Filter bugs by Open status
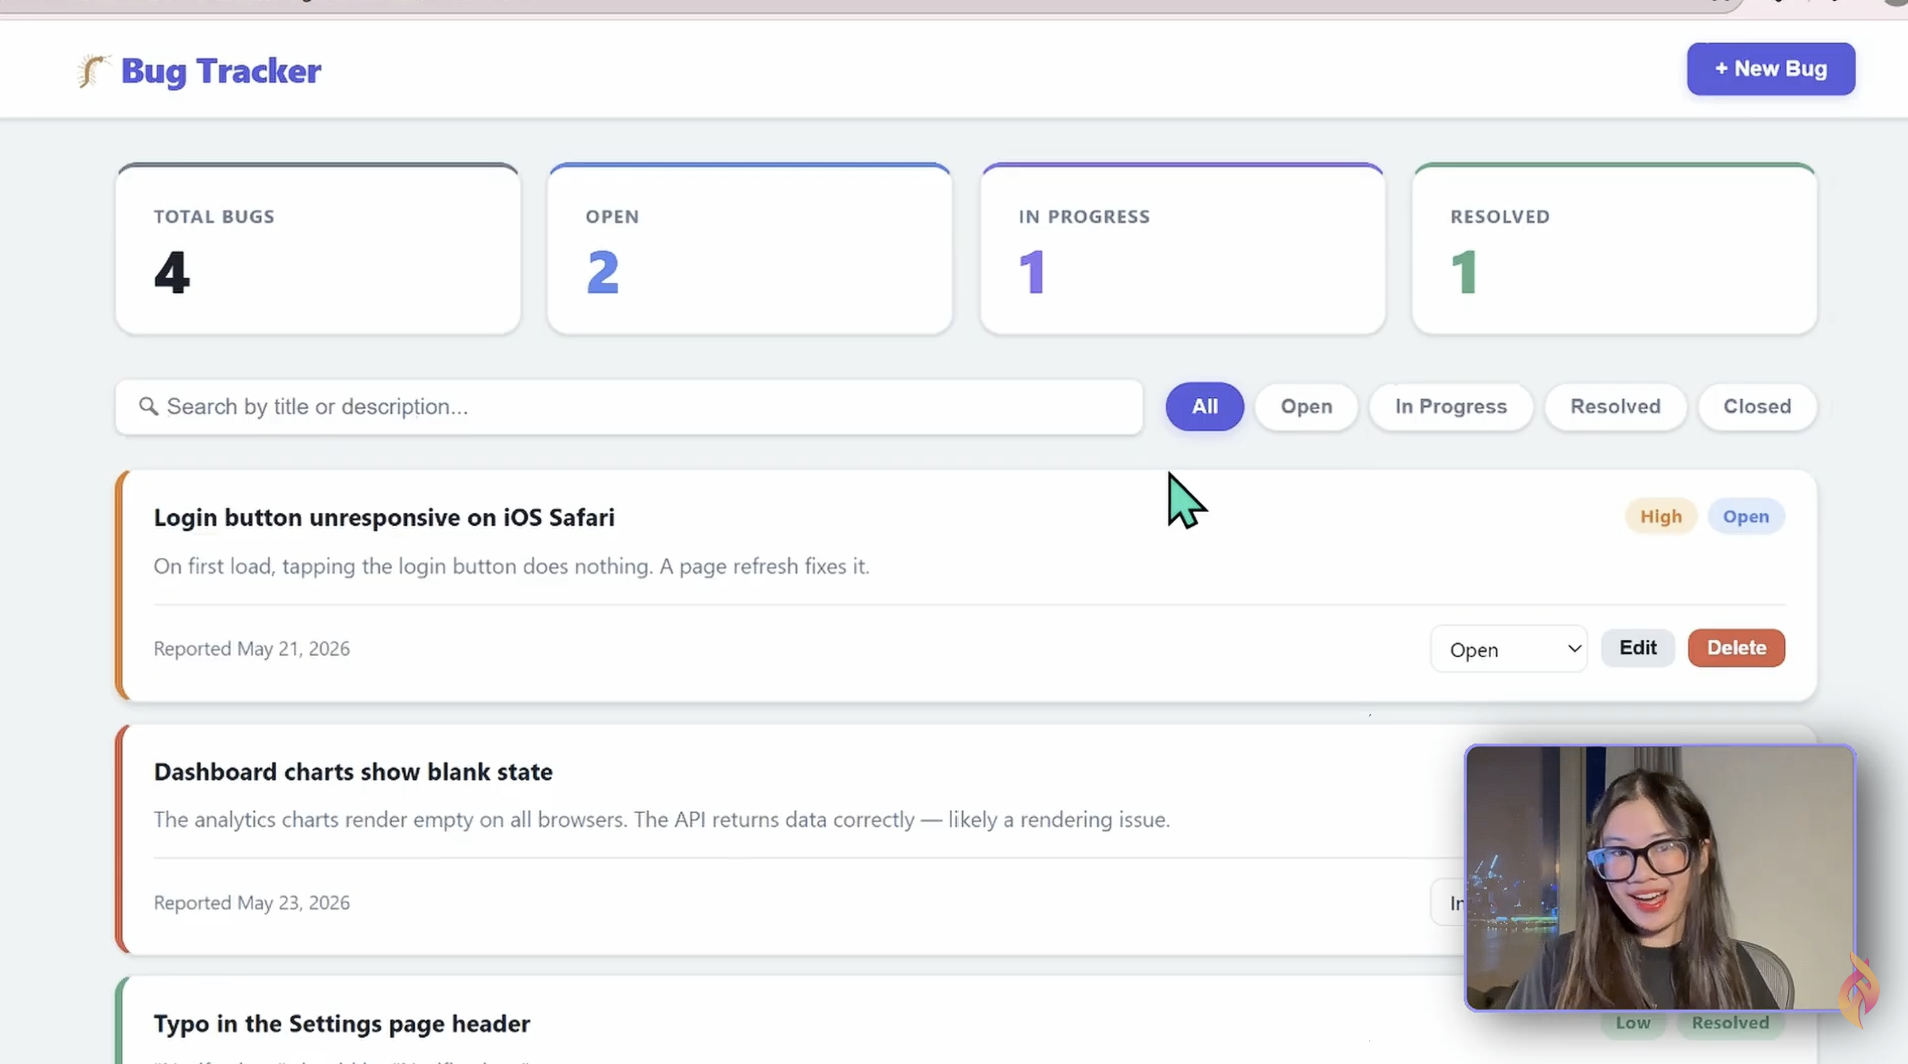 [1306, 407]
